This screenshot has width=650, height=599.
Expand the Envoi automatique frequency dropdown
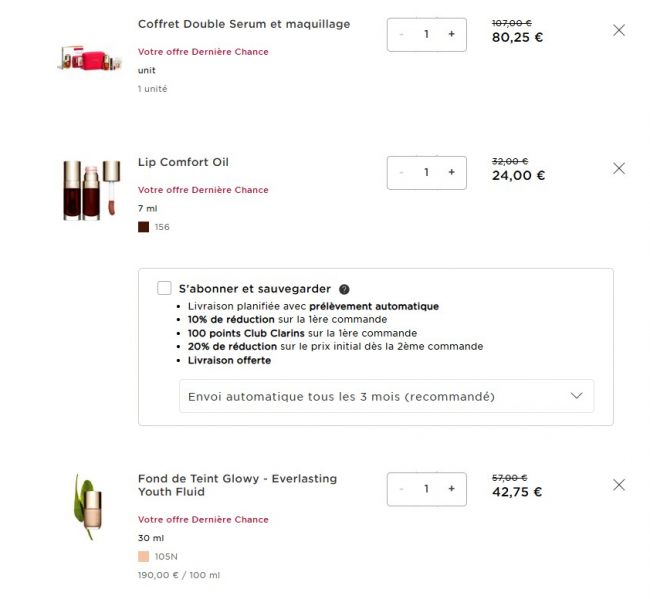(386, 396)
